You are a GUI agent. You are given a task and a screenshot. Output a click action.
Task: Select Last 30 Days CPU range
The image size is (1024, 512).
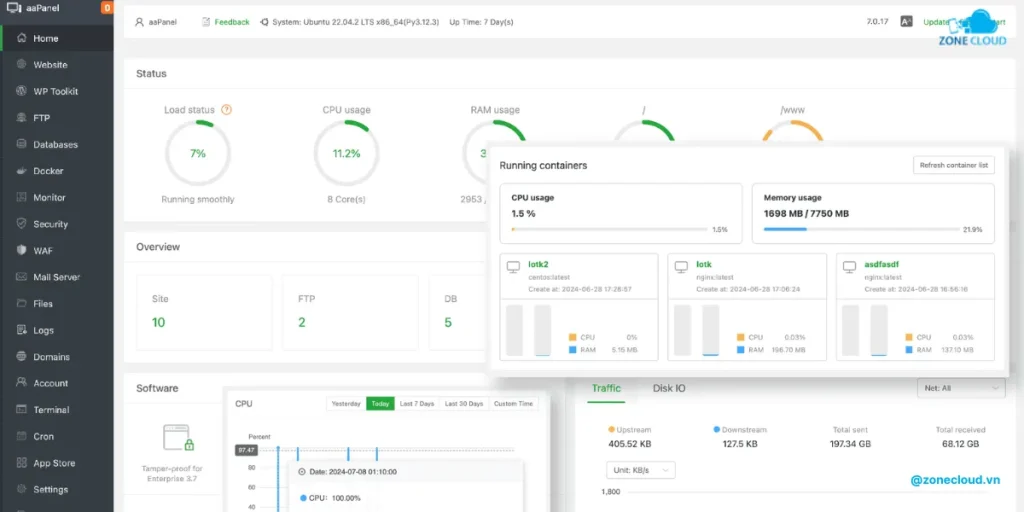pyautogui.click(x=464, y=404)
